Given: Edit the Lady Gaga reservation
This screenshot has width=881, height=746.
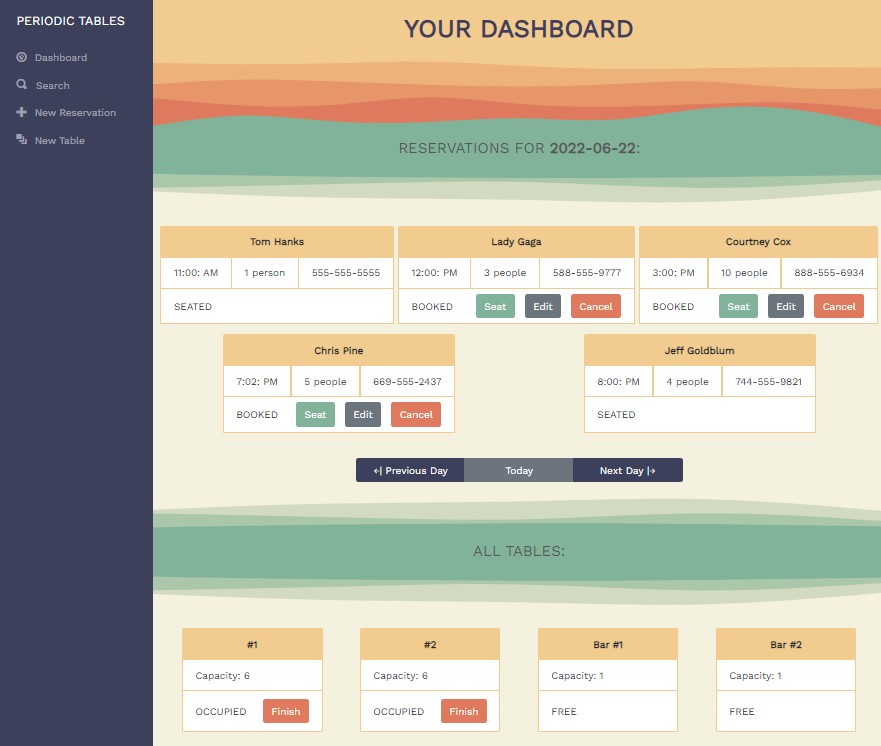Looking at the screenshot, I should [x=543, y=306].
